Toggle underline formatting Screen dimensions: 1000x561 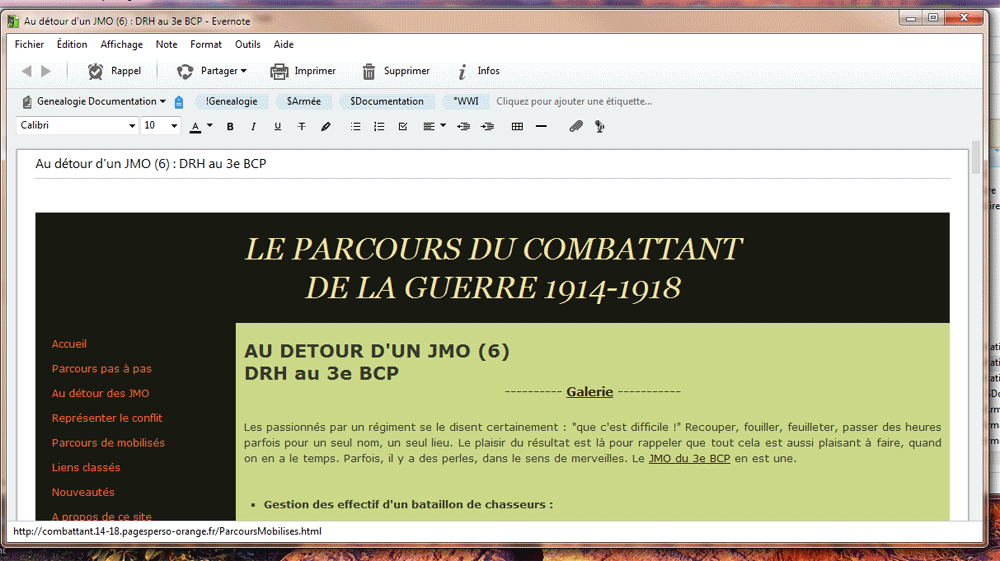click(277, 126)
